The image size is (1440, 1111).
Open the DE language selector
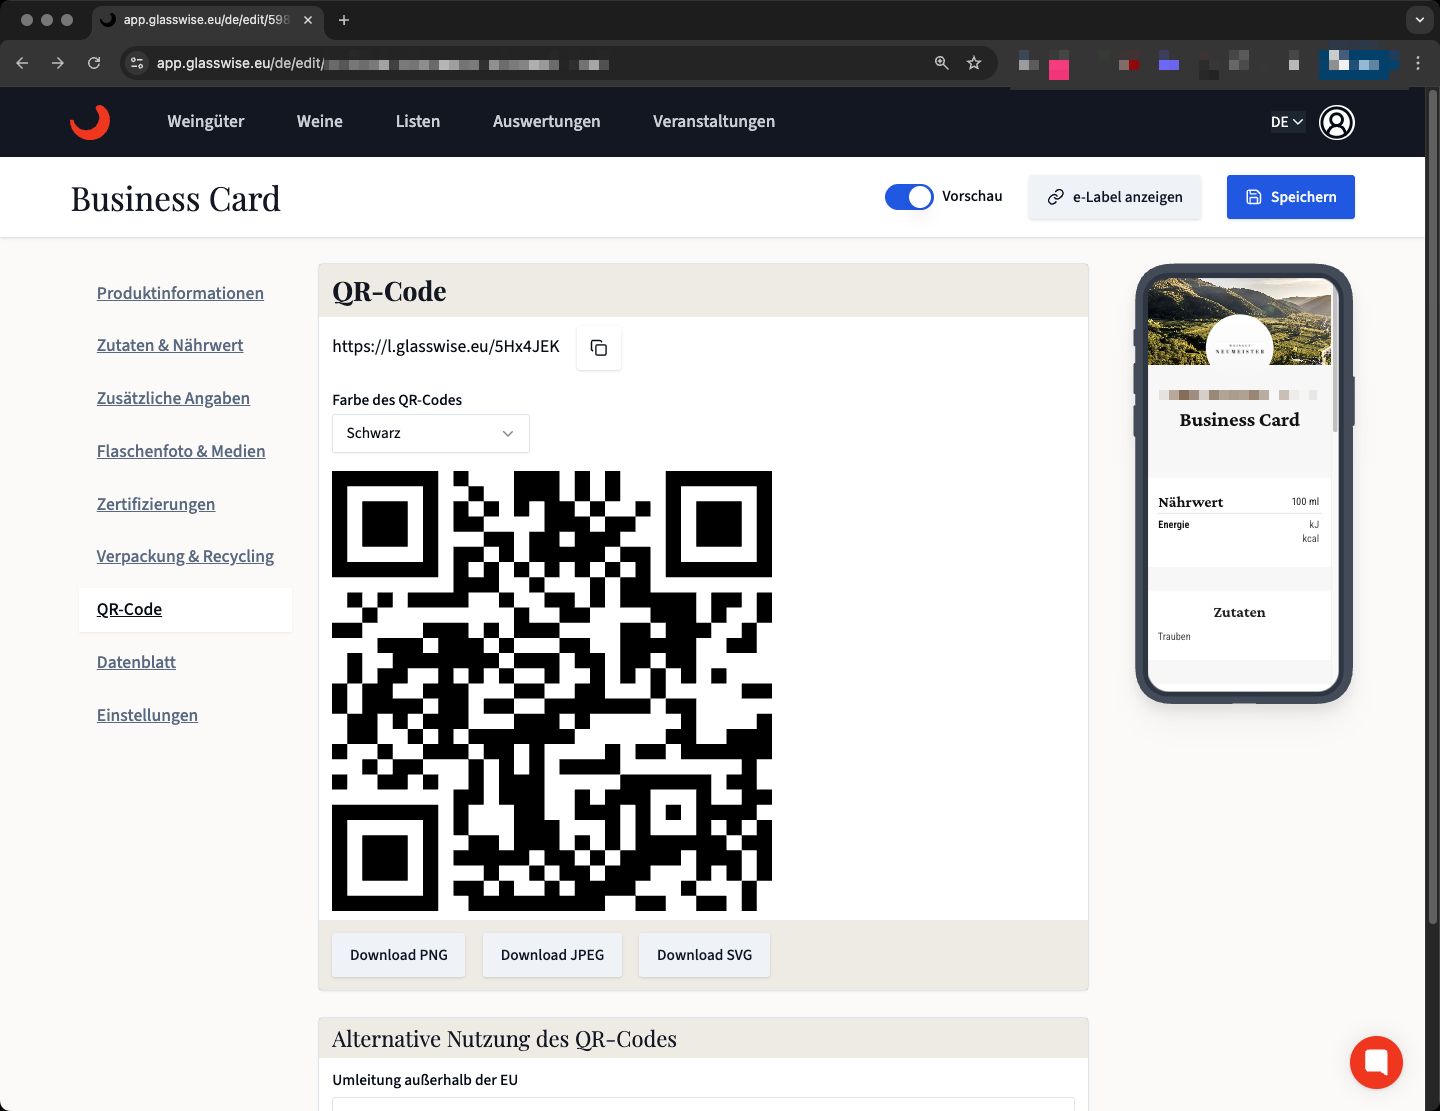click(1287, 122)
